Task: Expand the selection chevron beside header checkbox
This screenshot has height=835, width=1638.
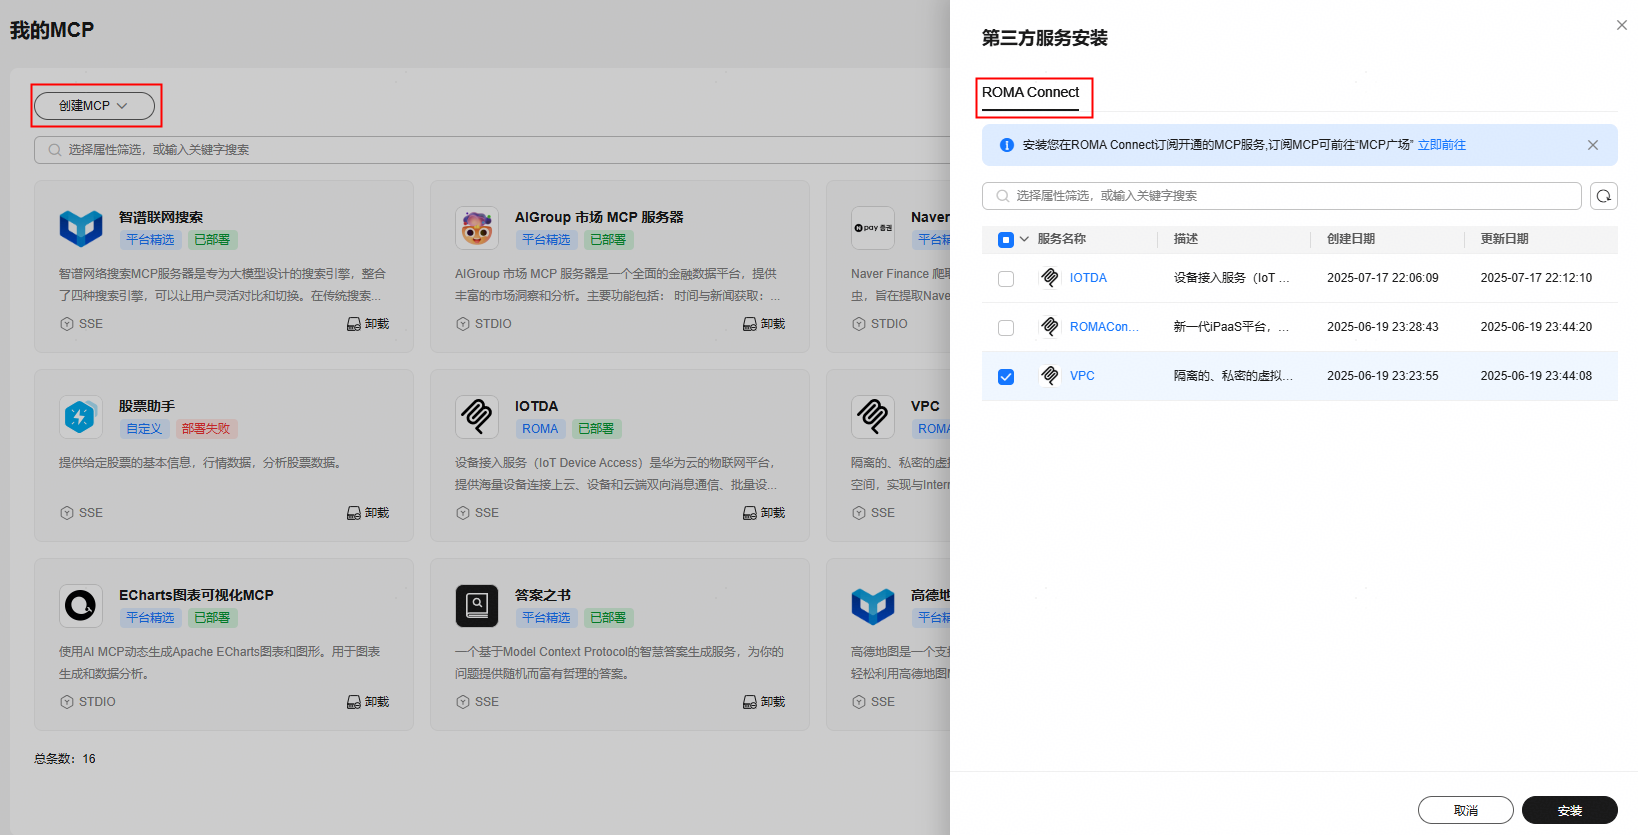Action: pyautogui.click(x=1024, y=239)
